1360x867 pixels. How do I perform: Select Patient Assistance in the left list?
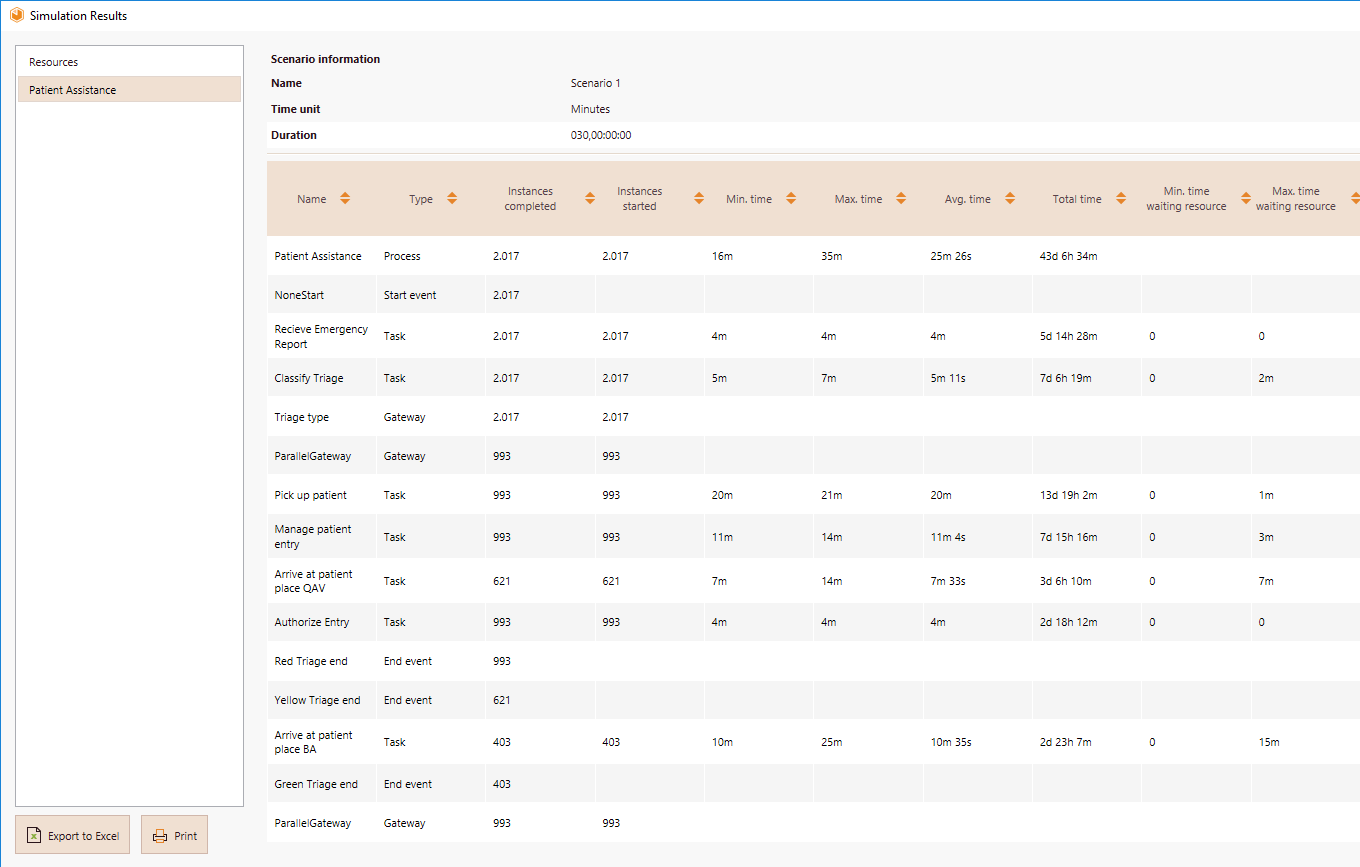coord(129,90)
